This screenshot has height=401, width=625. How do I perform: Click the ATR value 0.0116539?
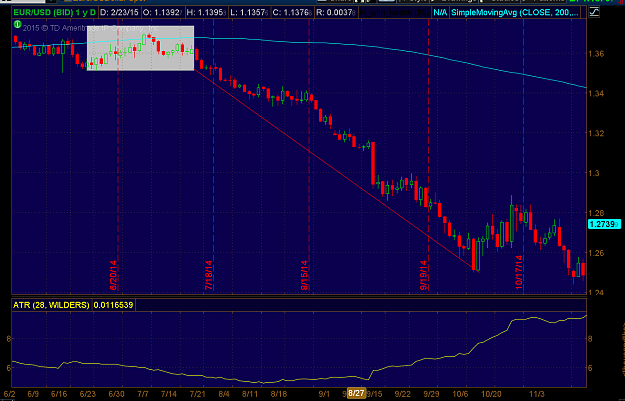click(x=113, y=305)
